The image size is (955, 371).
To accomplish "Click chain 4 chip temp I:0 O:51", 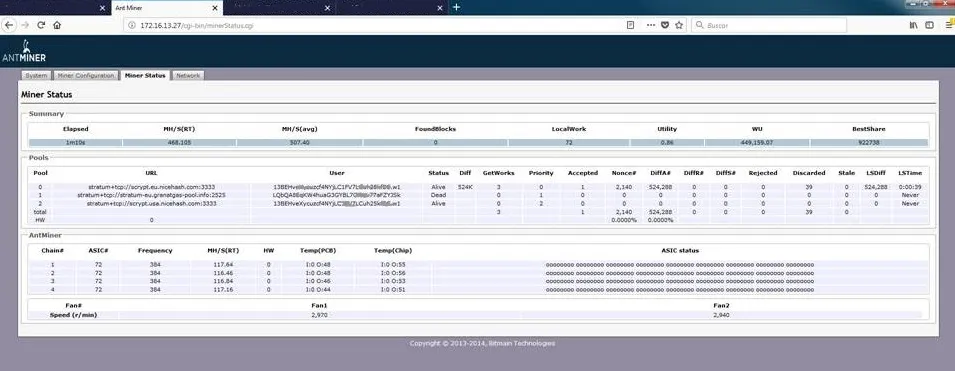I will coord(393,290).
